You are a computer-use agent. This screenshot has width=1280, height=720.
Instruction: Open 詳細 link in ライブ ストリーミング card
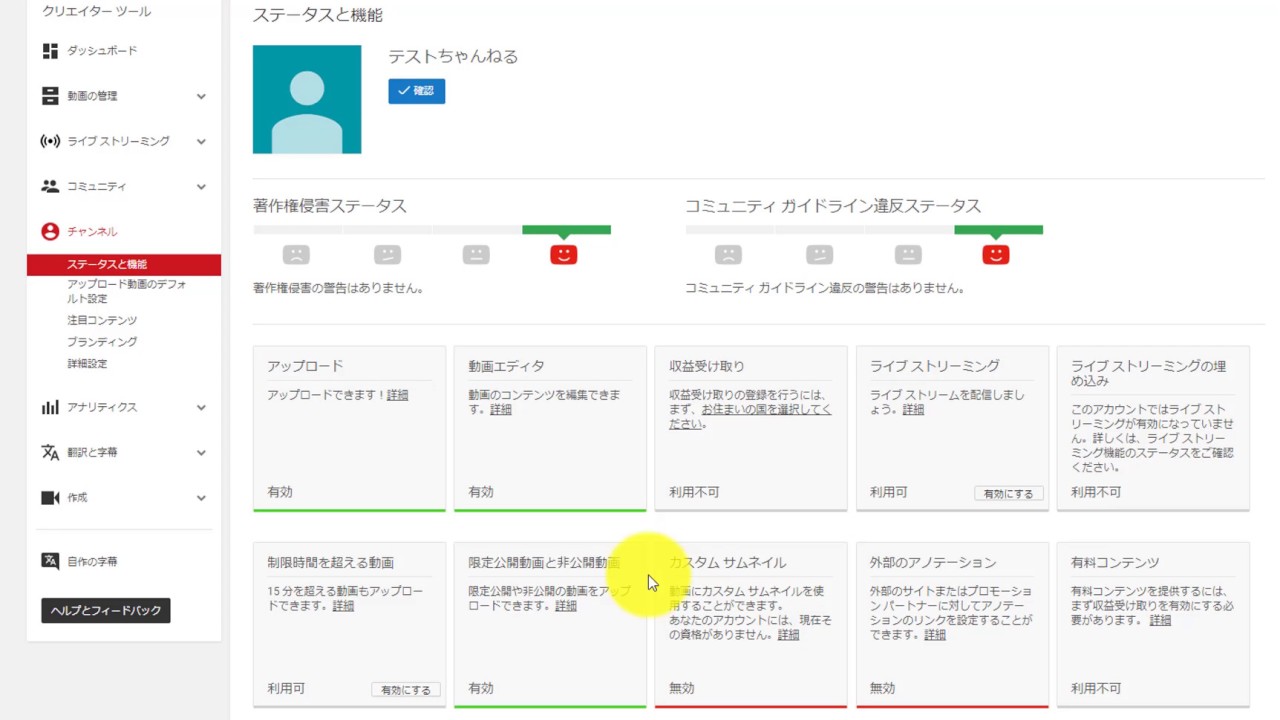click(913, 410)
